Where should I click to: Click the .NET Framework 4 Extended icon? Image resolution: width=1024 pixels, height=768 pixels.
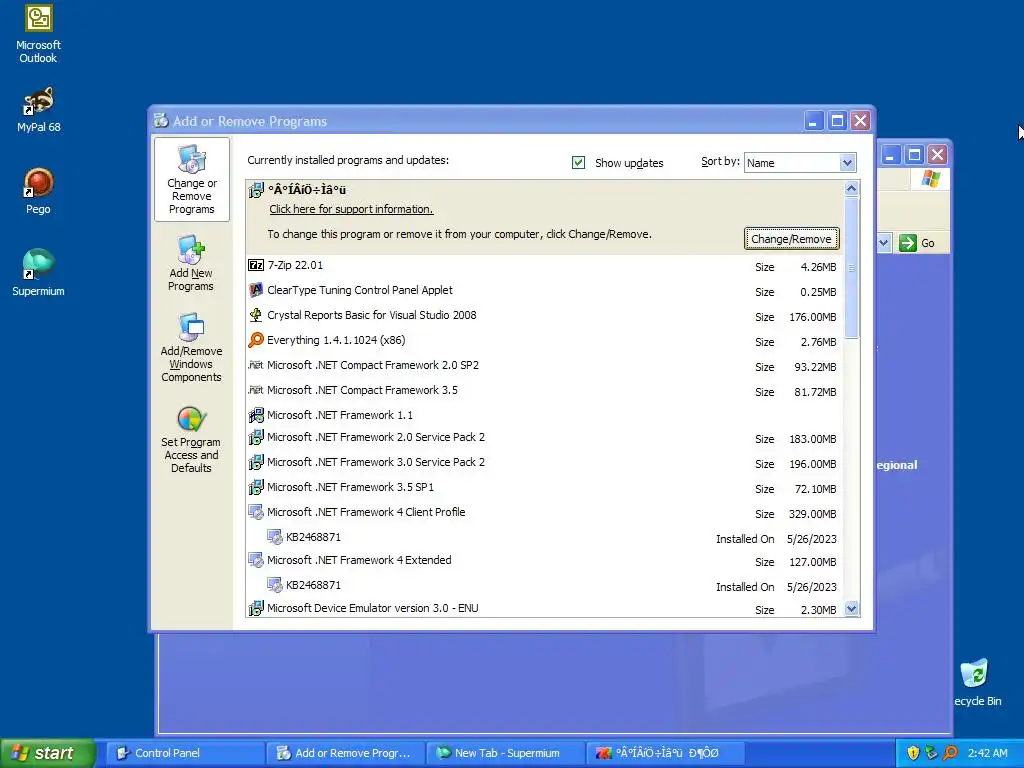pos(255,560)
